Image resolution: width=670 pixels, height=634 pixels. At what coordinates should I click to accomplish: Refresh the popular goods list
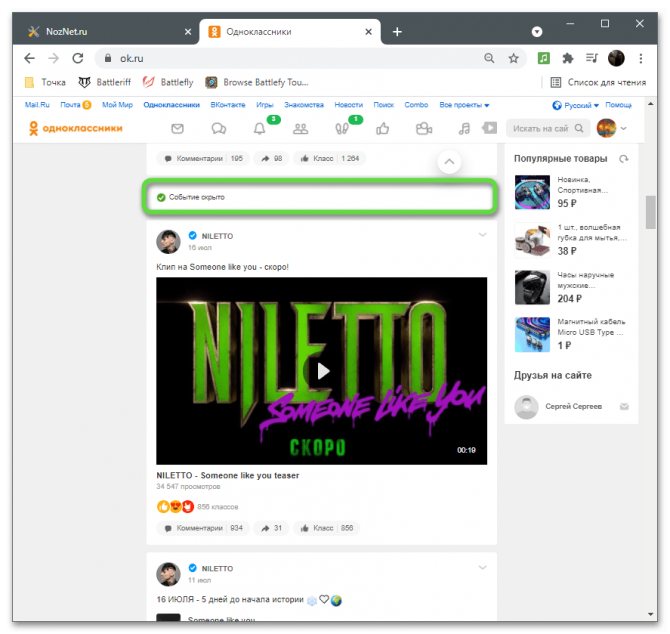(x=624, y=159)
